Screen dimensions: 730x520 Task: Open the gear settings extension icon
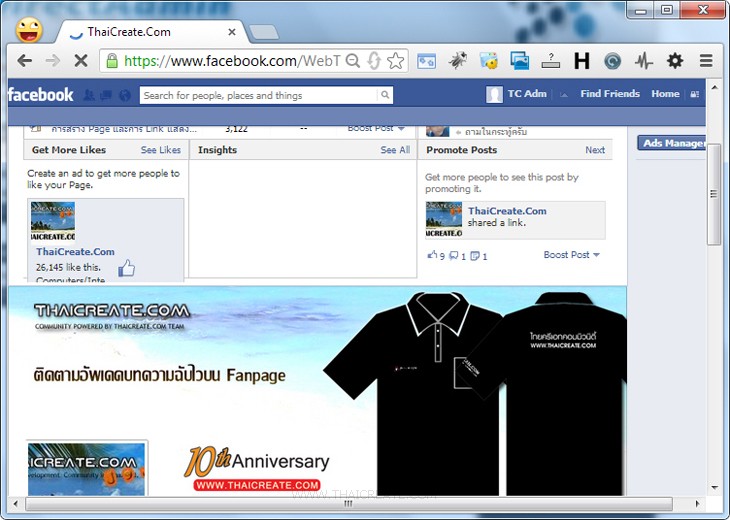point(675,61)
